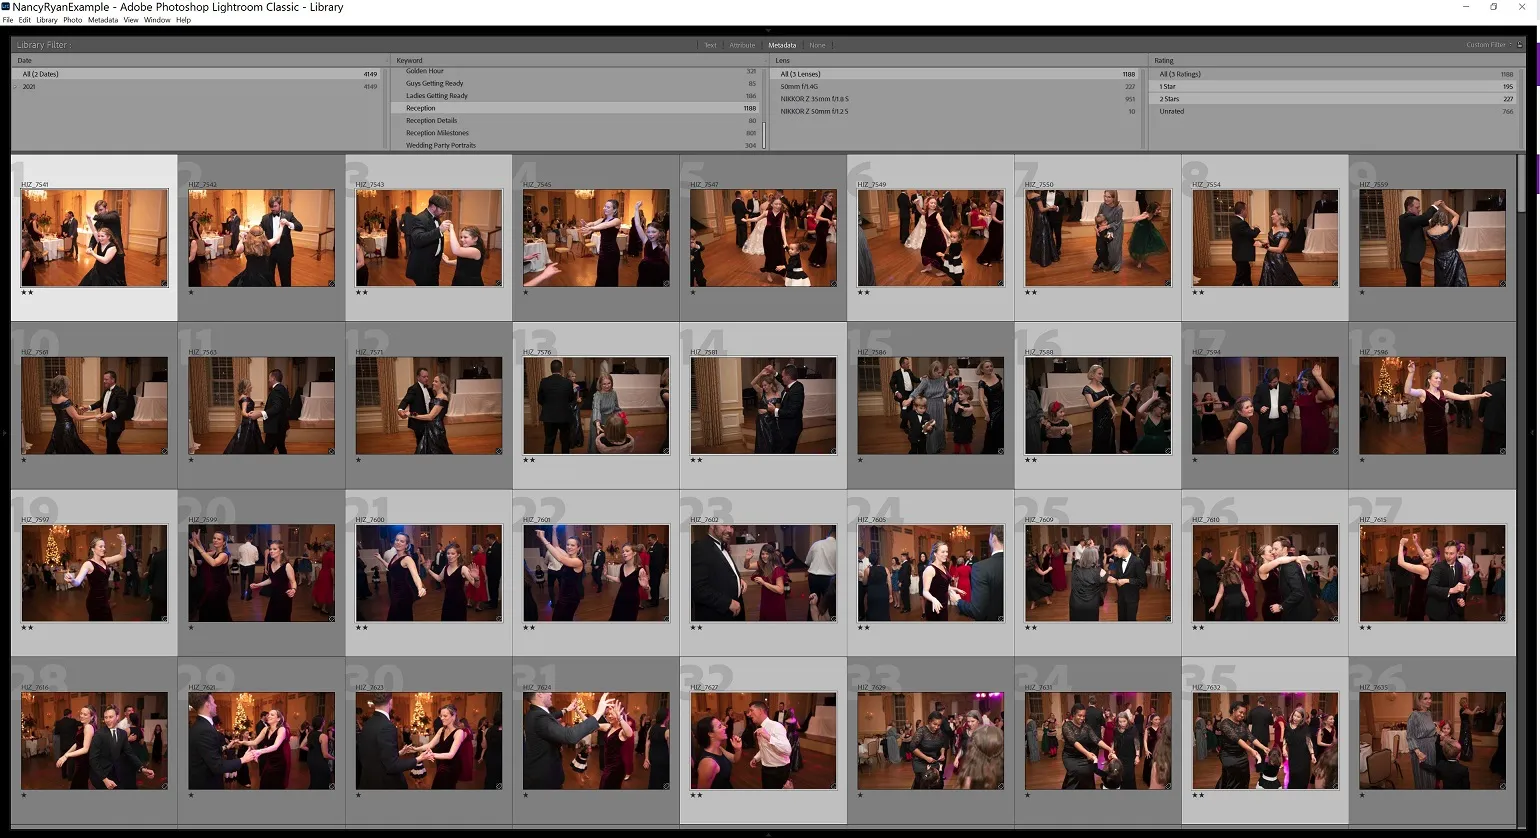The width and height of the screenshot is (1540, 838).
Task: Click the keyword list scrollbar
Action: click(x=764, y=134)
